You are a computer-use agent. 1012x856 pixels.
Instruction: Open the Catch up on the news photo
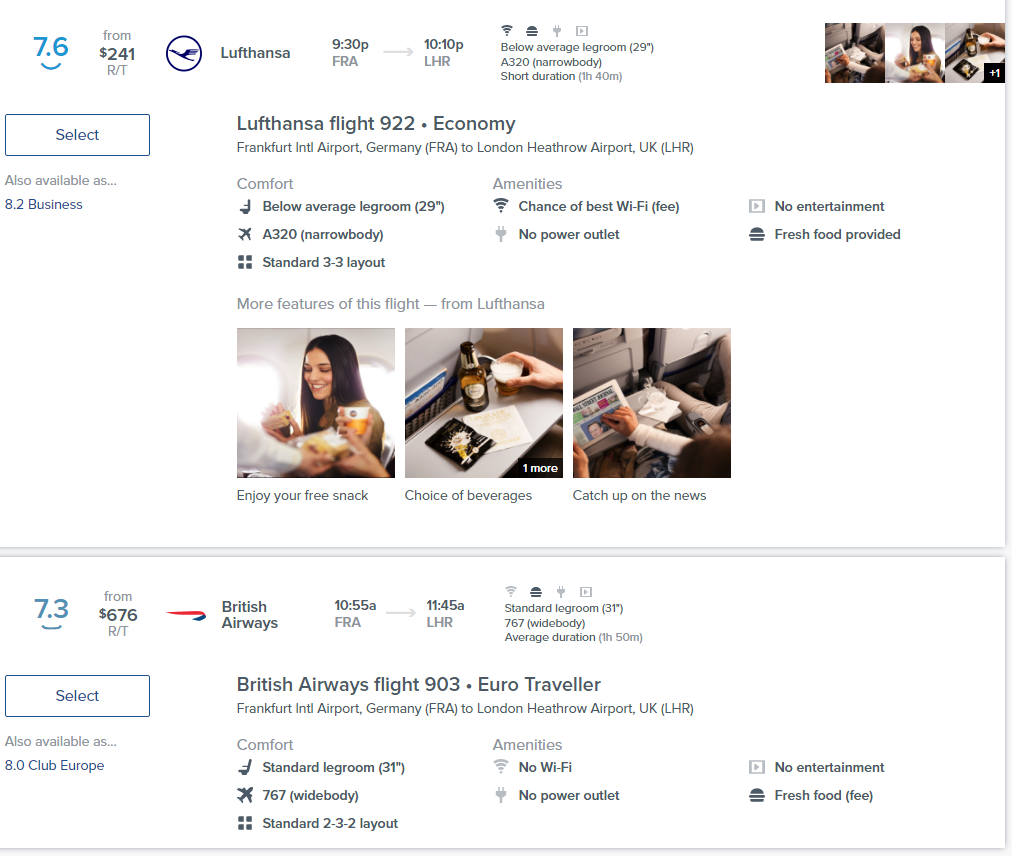click(652, 403)
